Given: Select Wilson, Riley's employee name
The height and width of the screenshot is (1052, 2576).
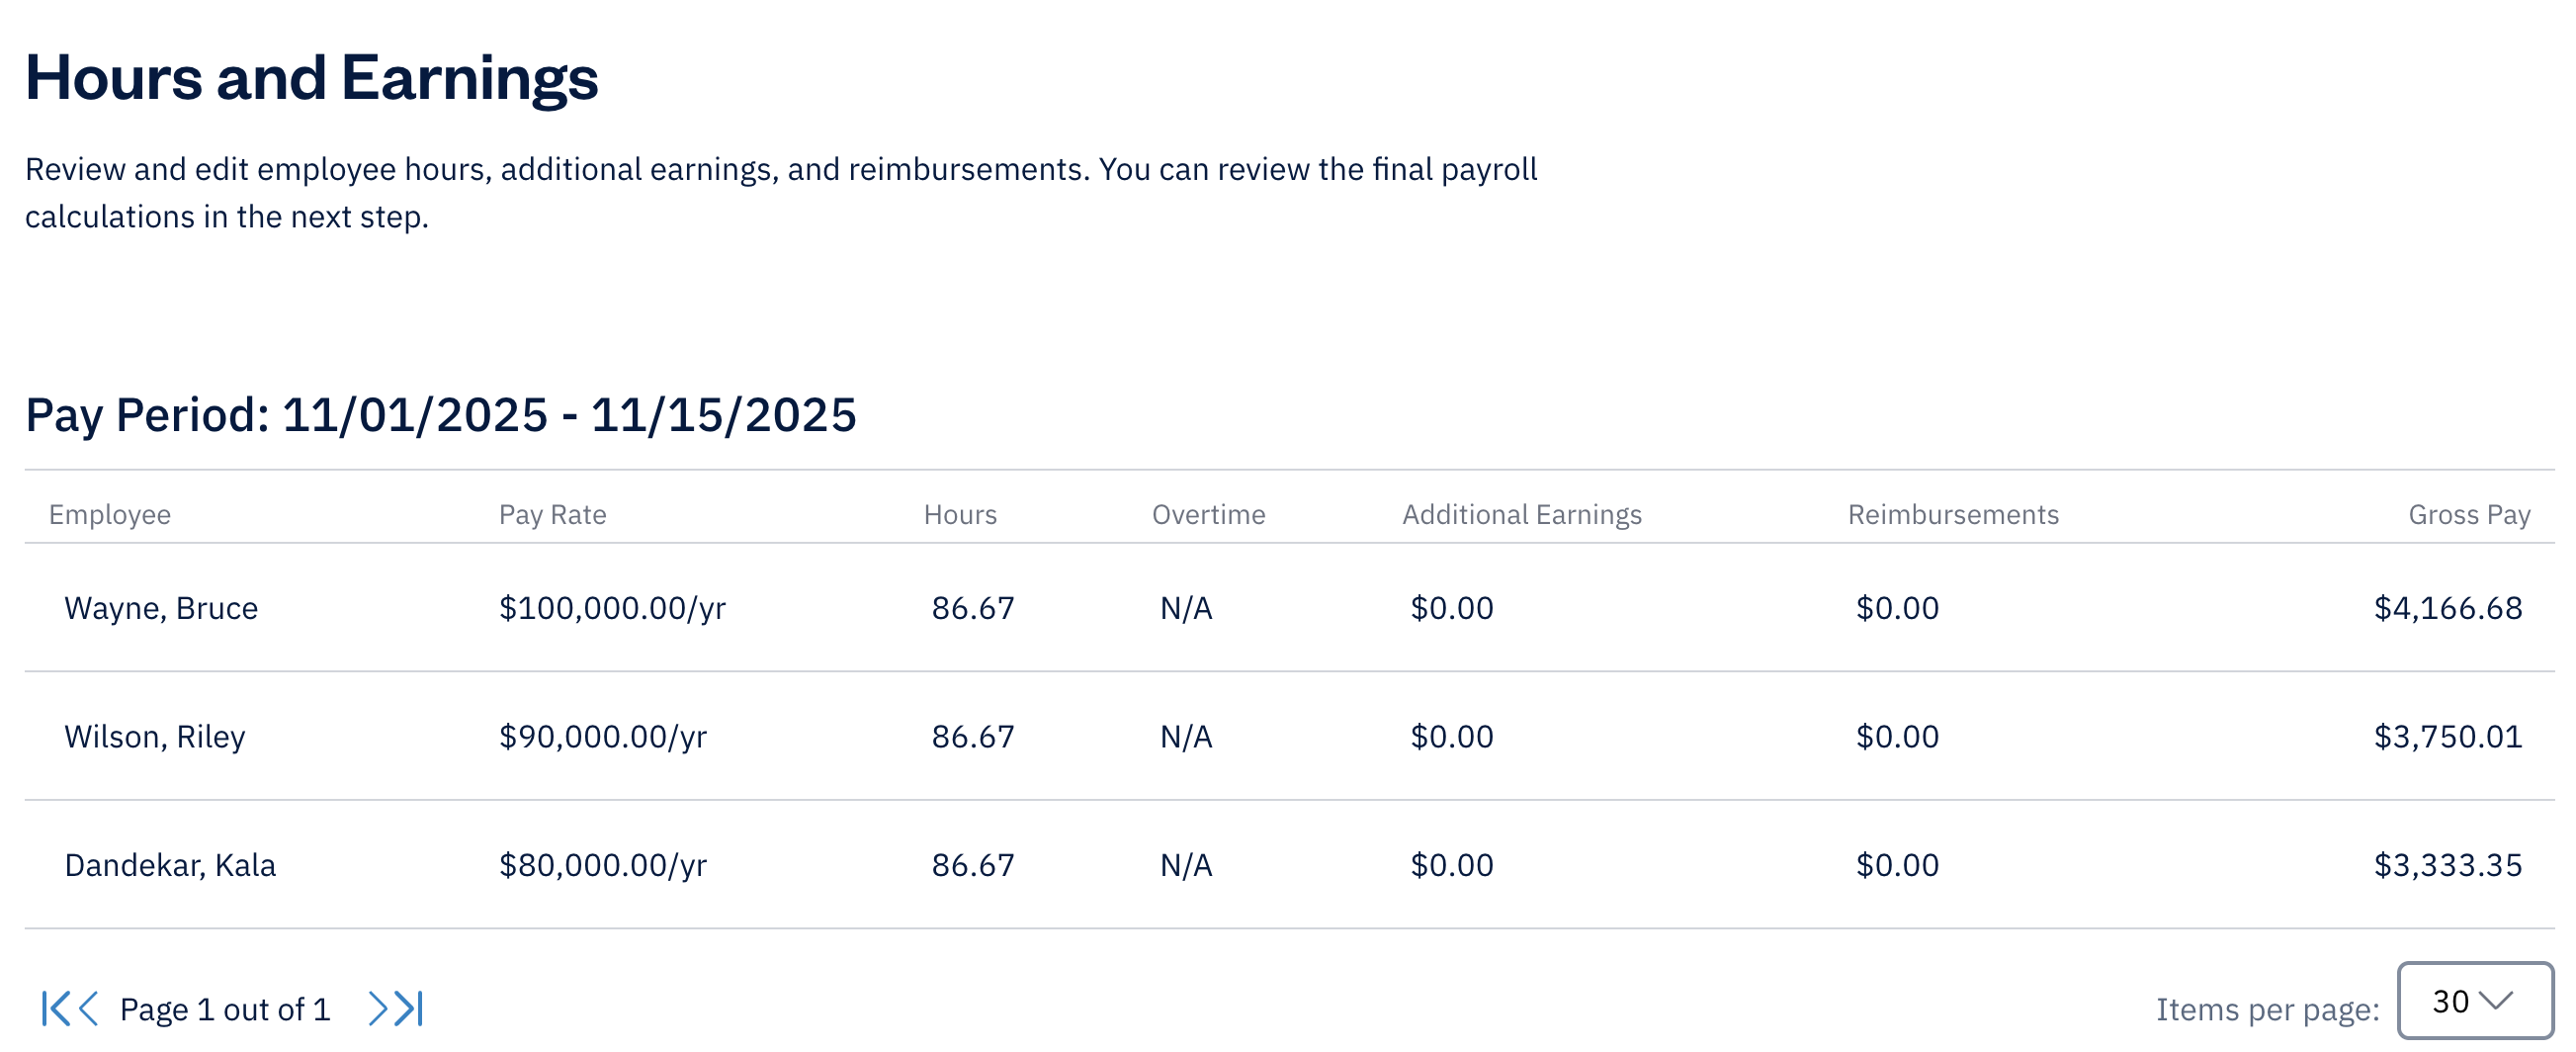Looking at the screenshot, I should [x=154, y=737].
